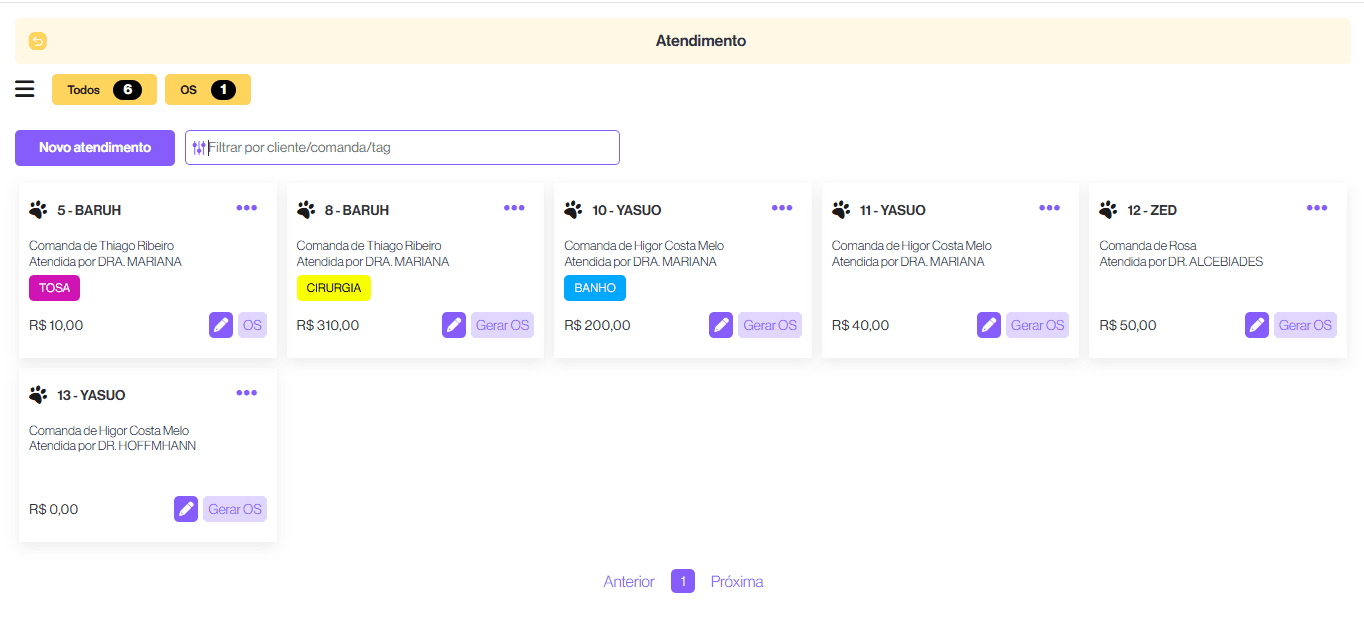Edit comanda 13 - YASUO with pencil icon
The width and height of the screenshot is (1364, 635).
point(186,509)
